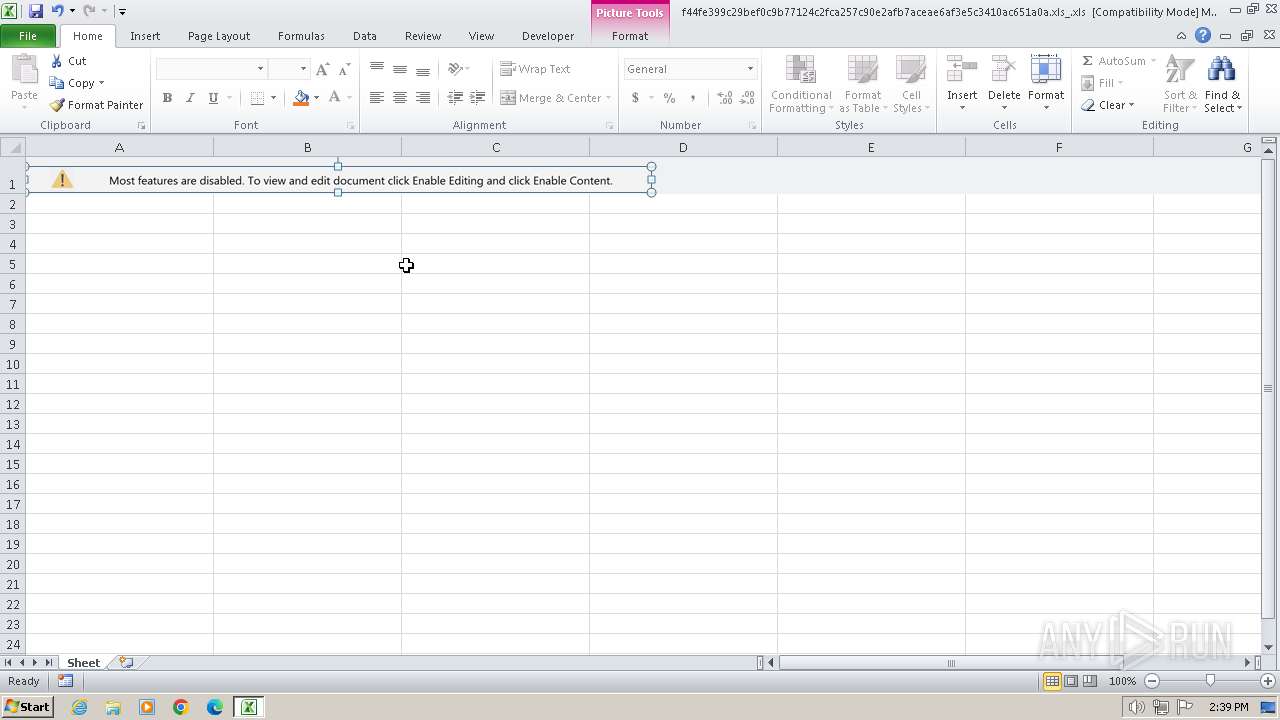Toggle Top Align icon
The height and width of the screenshot is (720, 1280).
(x=377, y=69)
